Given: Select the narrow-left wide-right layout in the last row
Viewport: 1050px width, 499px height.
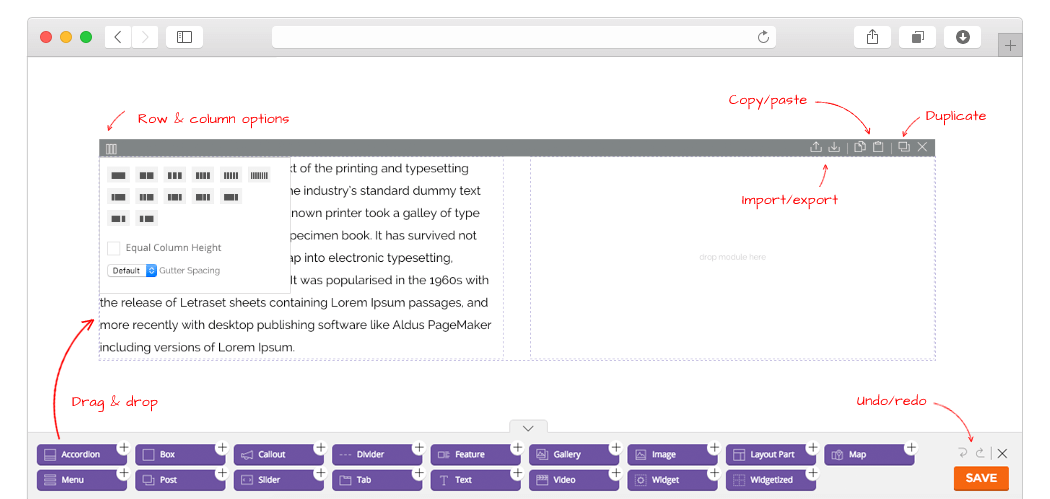Looking at the screenshot, I should point(147,218).
